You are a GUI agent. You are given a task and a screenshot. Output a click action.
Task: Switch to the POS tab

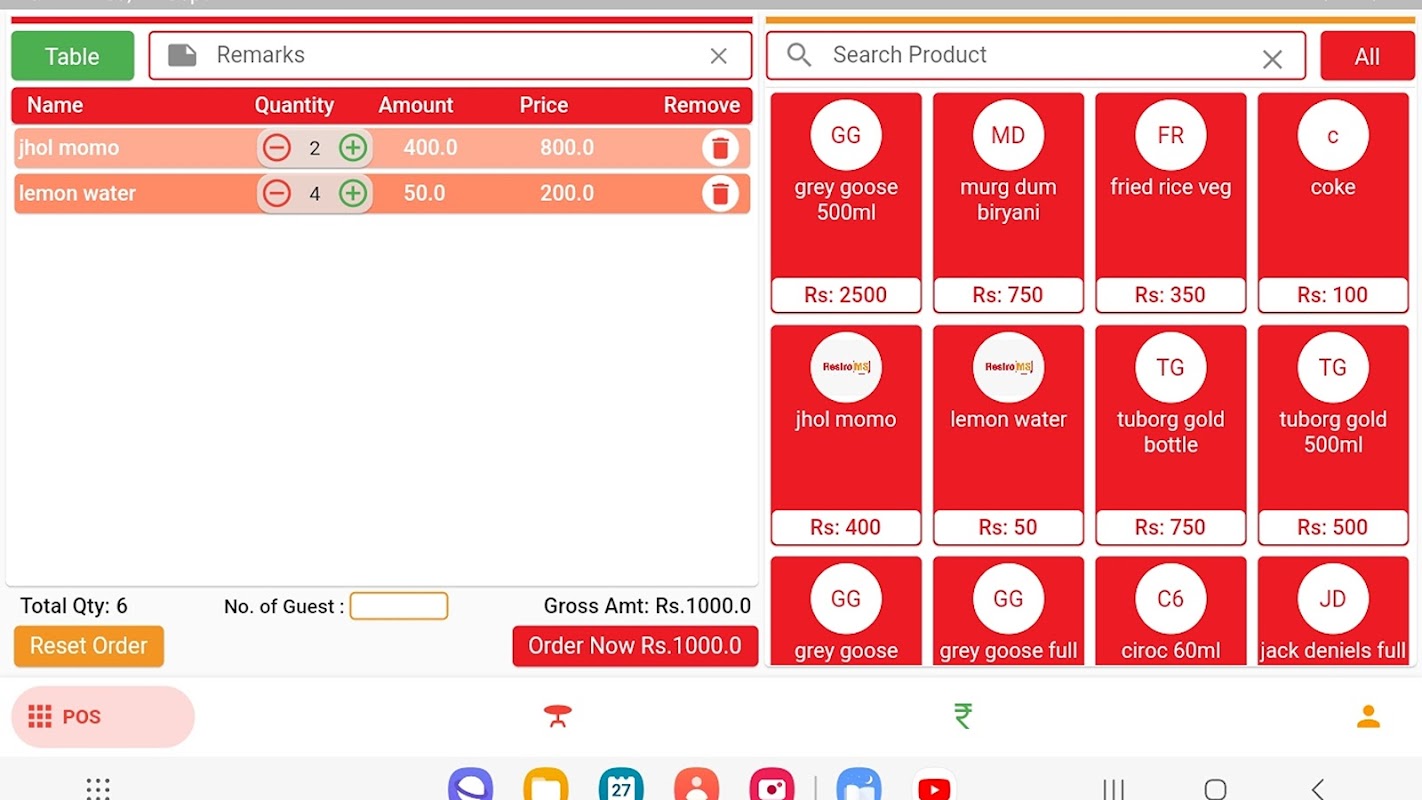pos(103,717)
